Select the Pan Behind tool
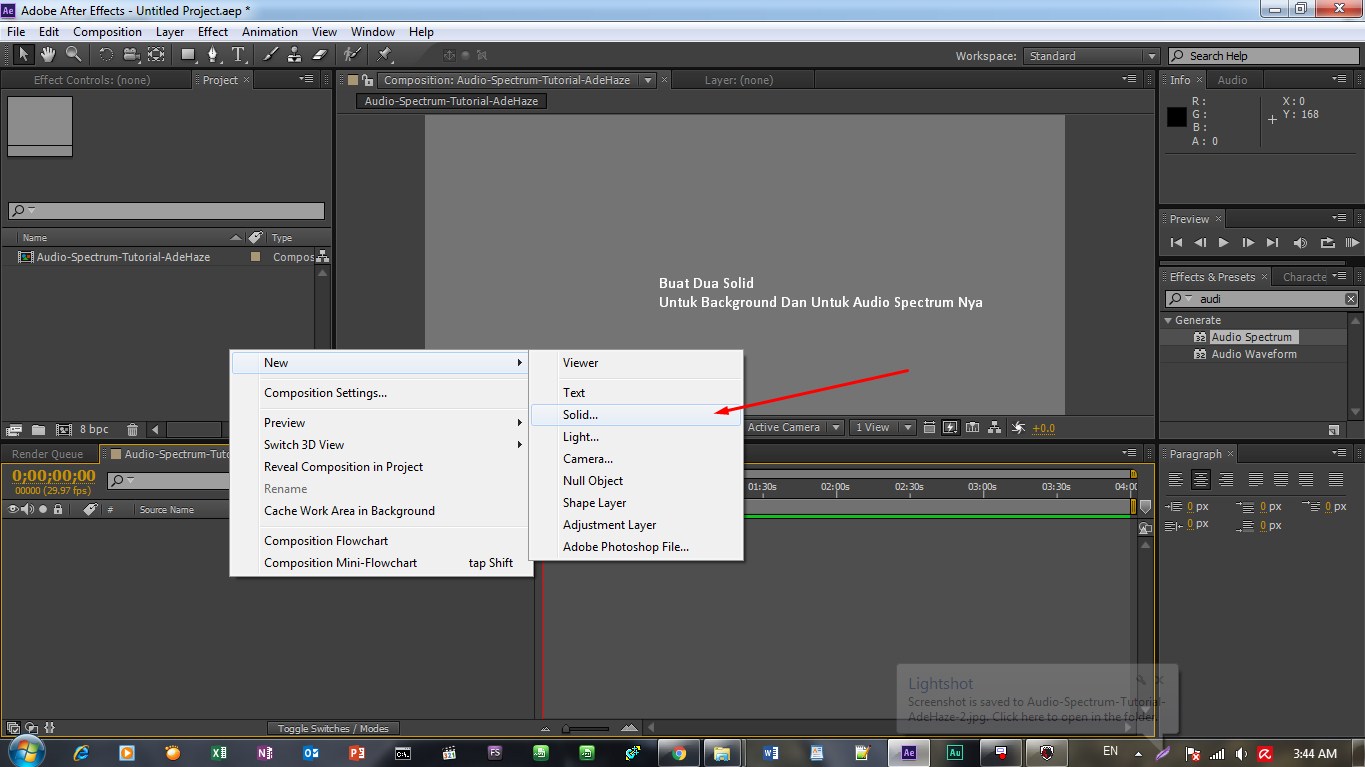Screen dimensions: 1365x767 157,55
